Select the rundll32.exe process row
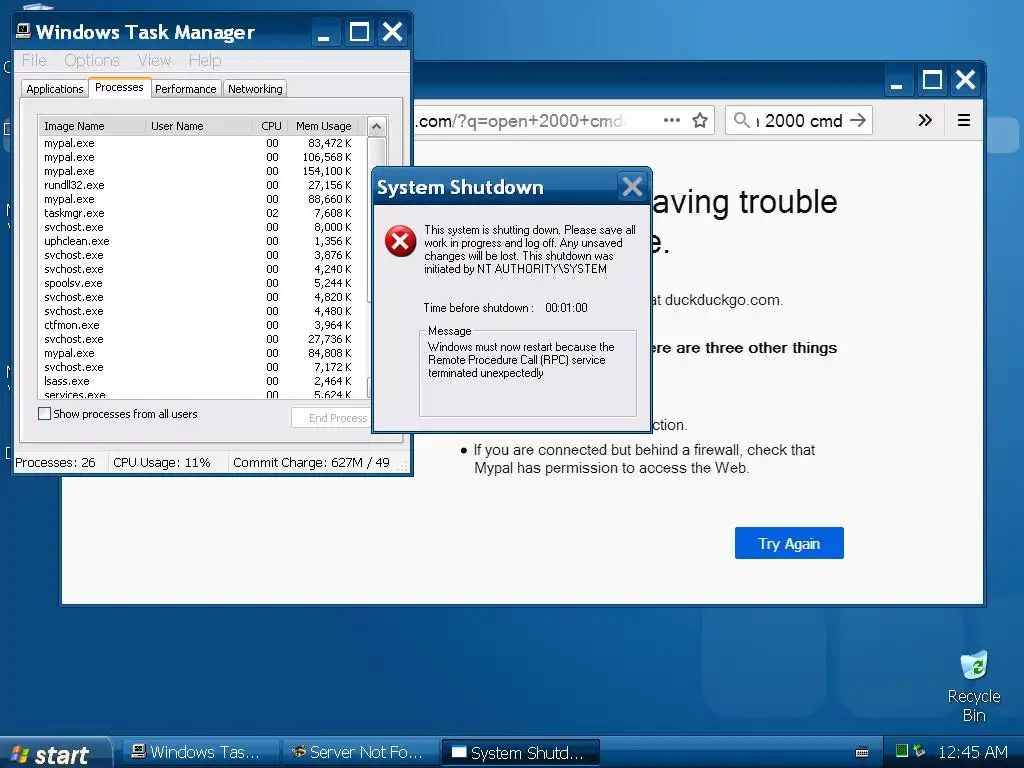 pos(202,185)
